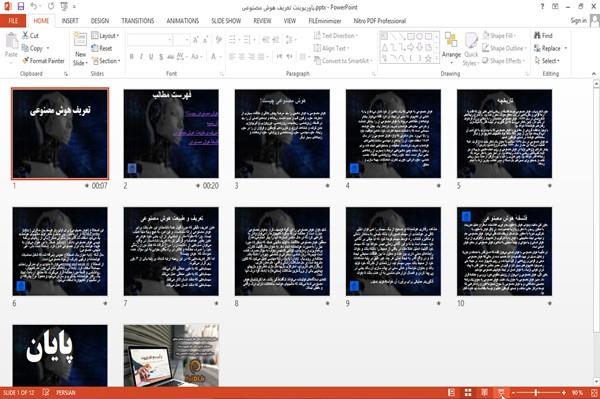
Task: Open the Select dropdown in Editing
Action: pos(547,61)
